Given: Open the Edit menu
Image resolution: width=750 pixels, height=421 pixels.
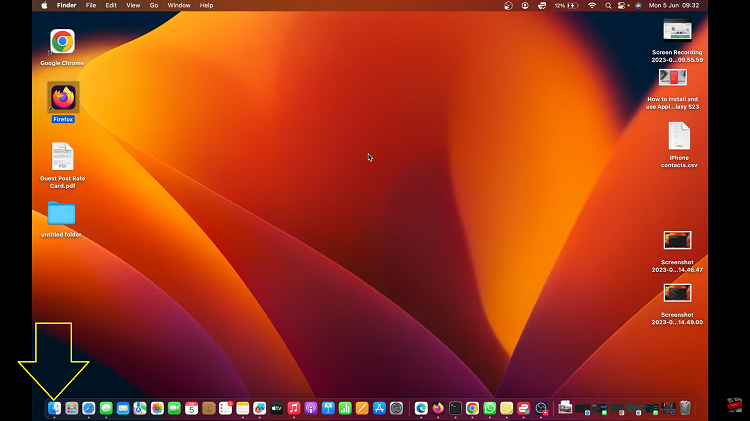Looking at the screenshot, I should [x=111, y=5].
